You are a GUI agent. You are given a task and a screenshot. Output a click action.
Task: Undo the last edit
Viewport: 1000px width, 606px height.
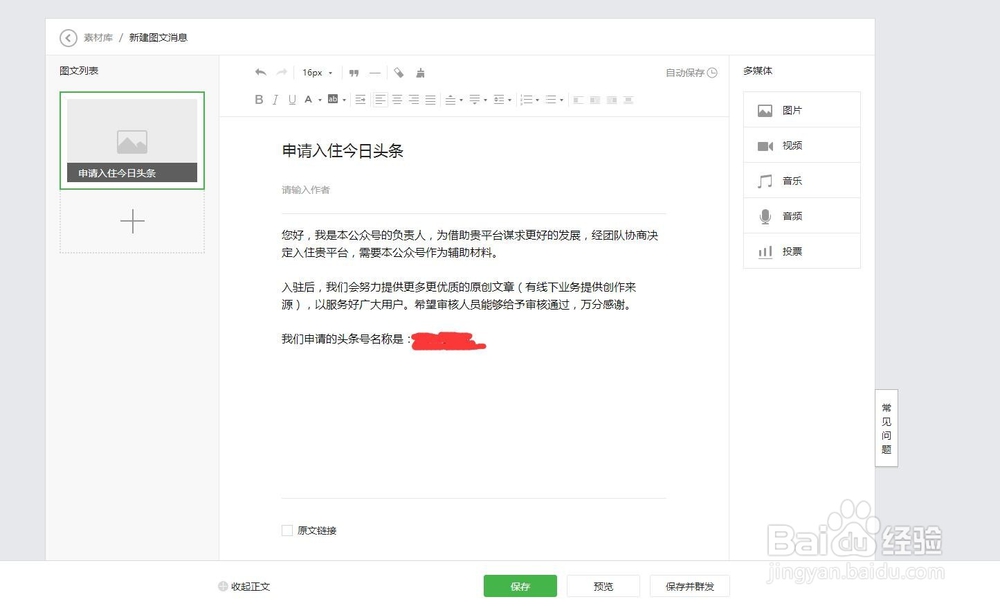[260, 72]
